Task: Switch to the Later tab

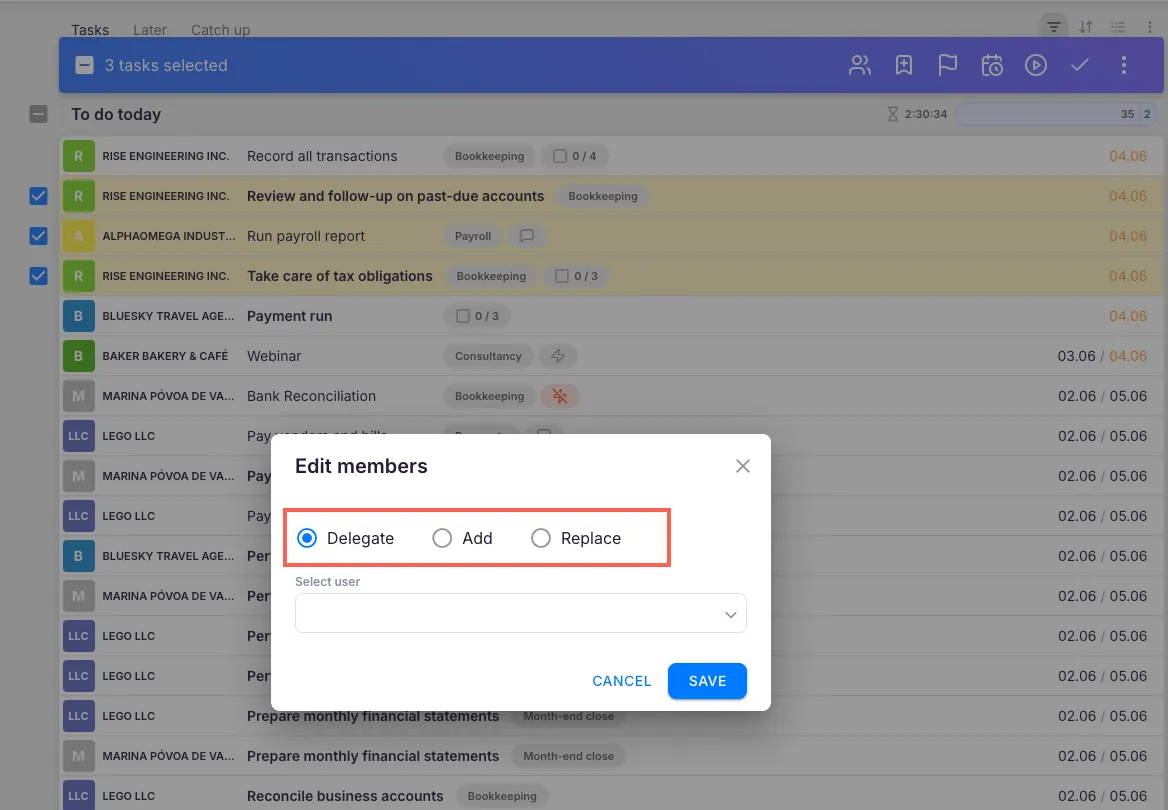Action: pos(150,30)
